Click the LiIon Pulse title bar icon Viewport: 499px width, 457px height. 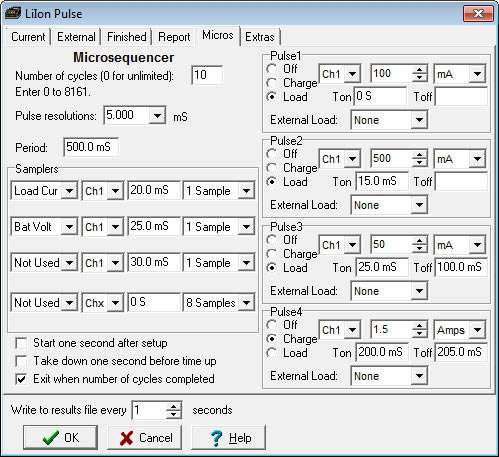pos(13,14)
